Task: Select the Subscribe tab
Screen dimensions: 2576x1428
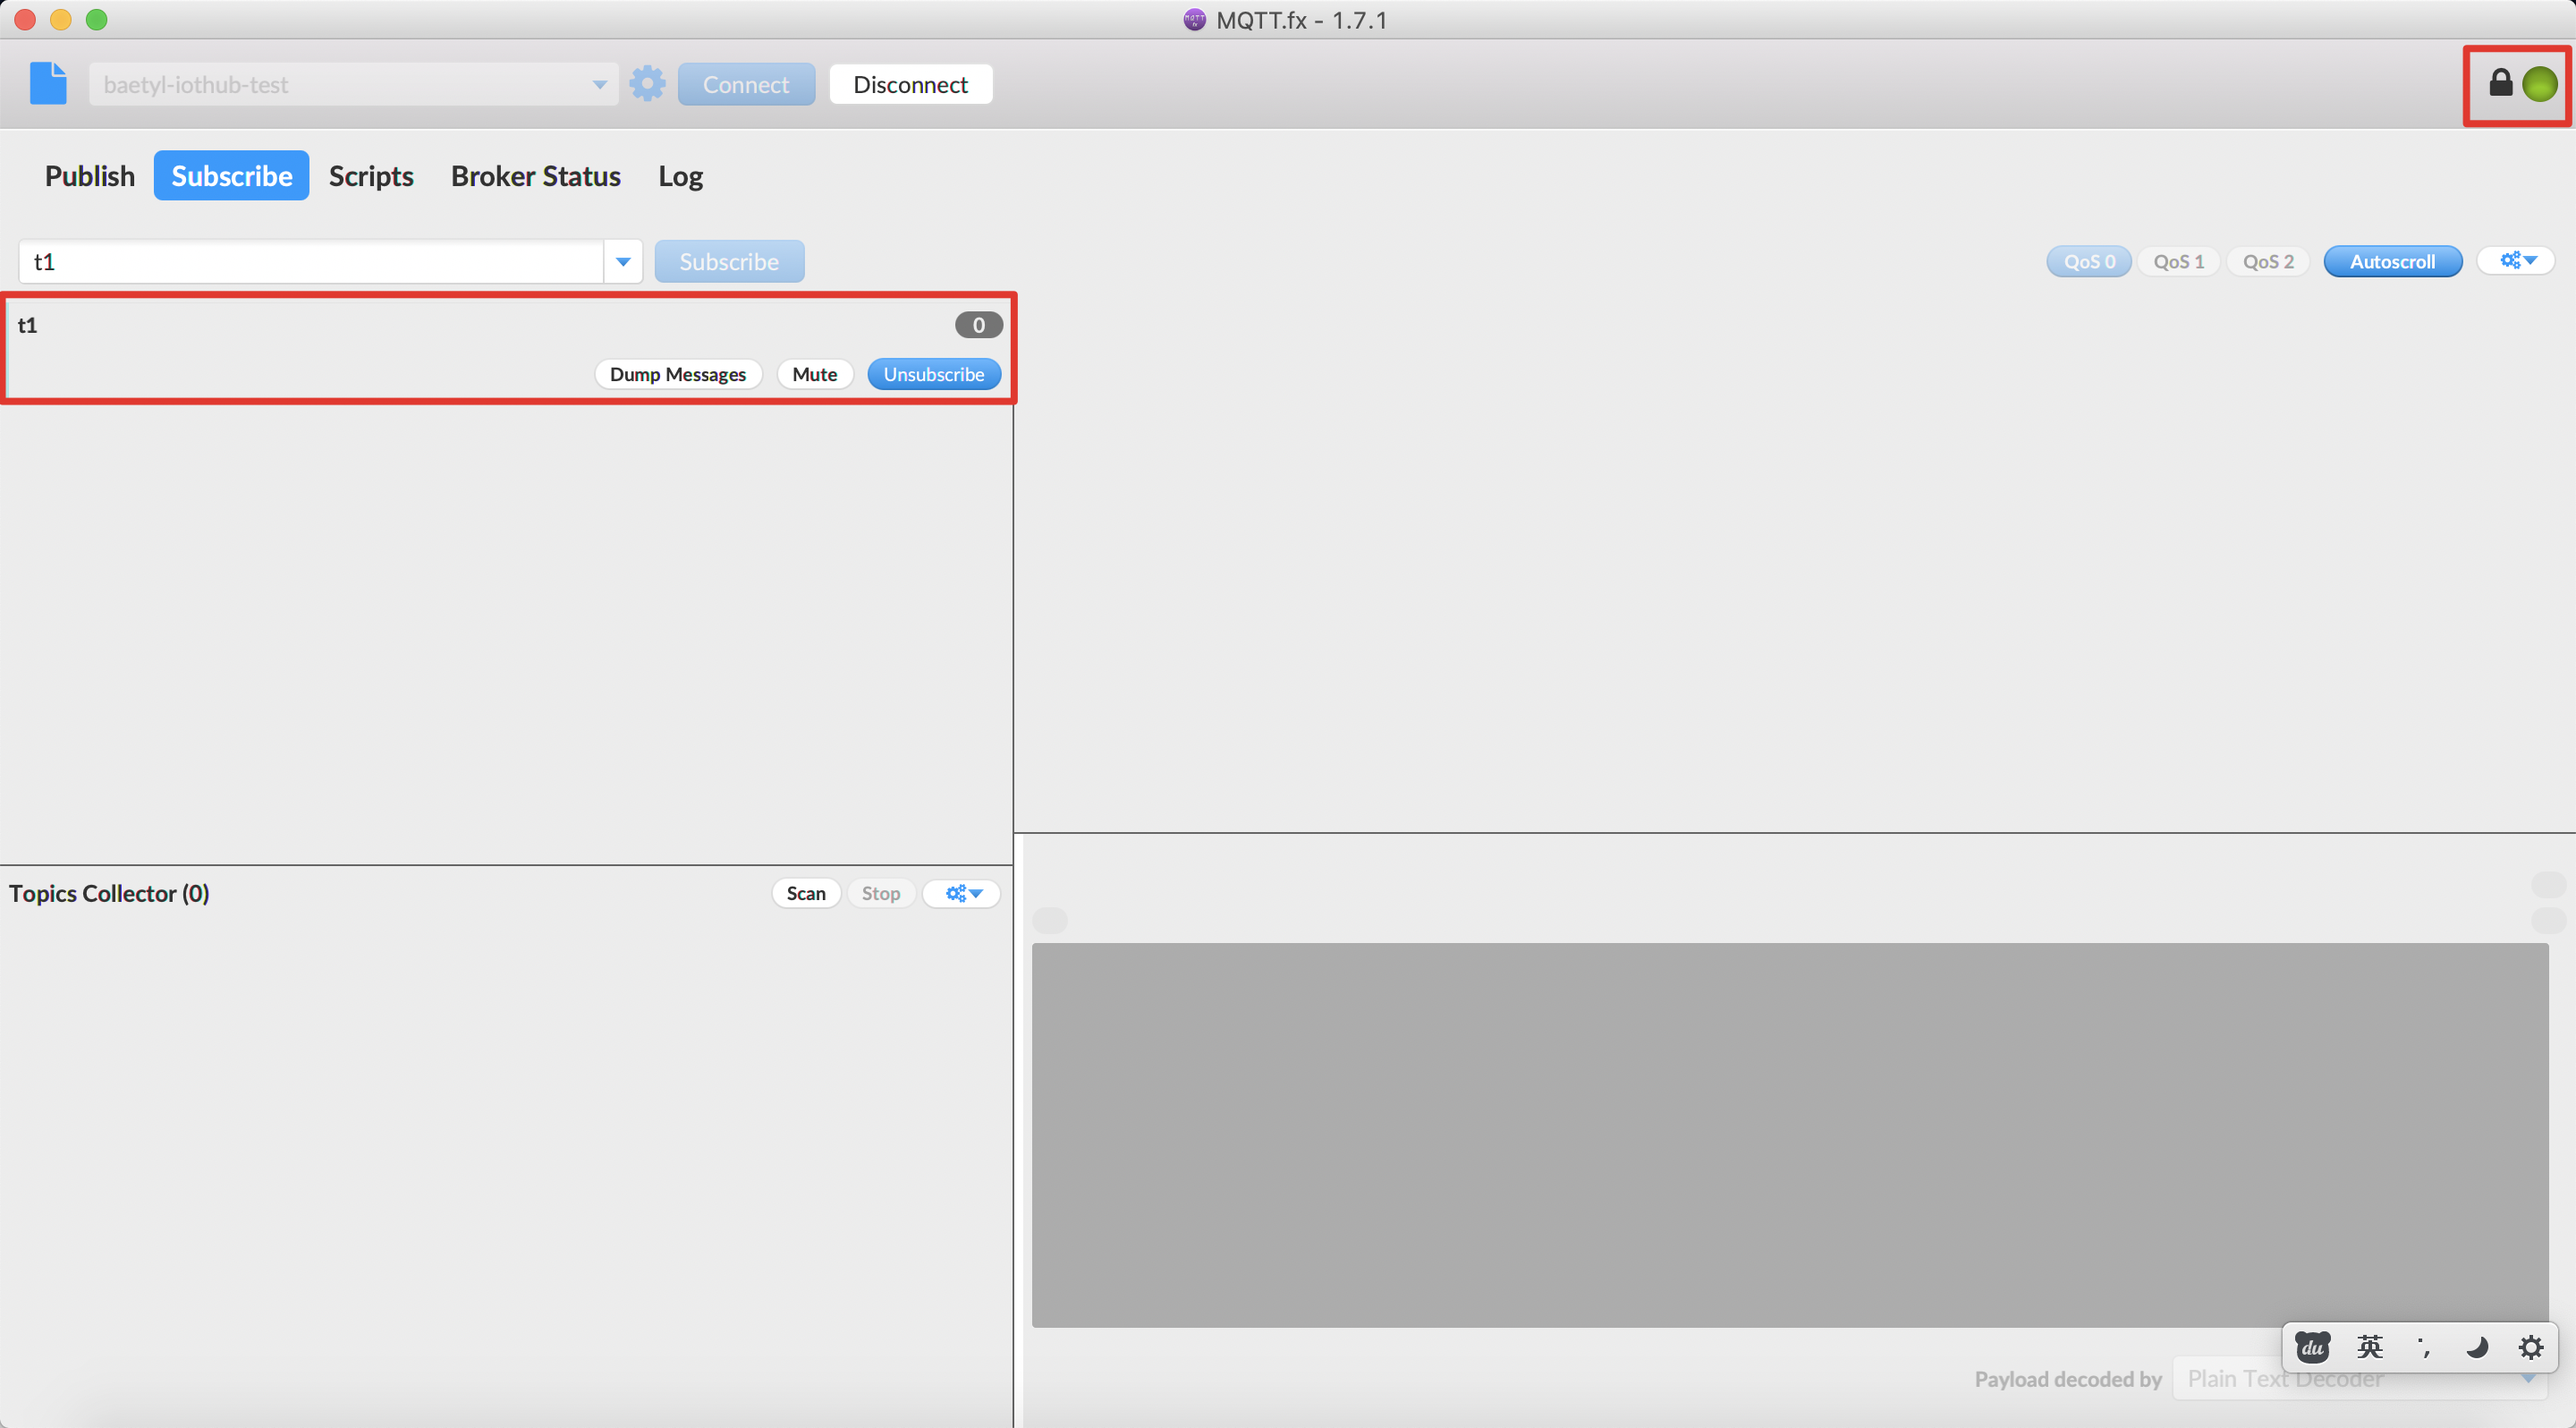Action: pyautogui.click(x=231, y=176)
